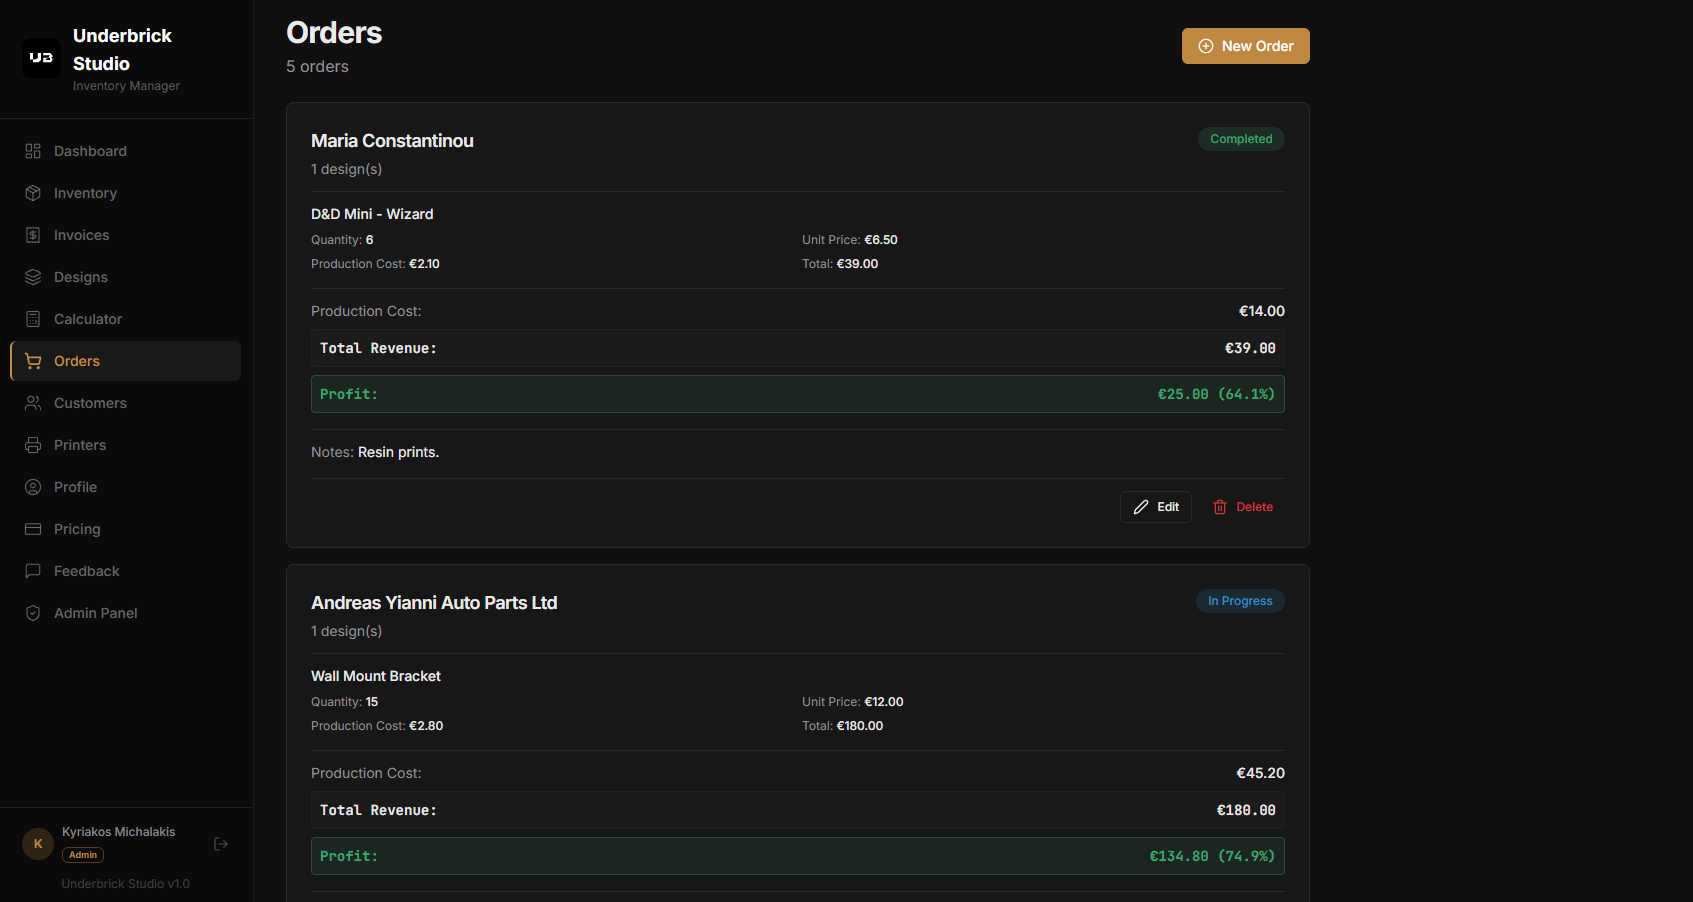
Task: Delete Maria Constantinou's order
Action: [x=1243, y=507]
